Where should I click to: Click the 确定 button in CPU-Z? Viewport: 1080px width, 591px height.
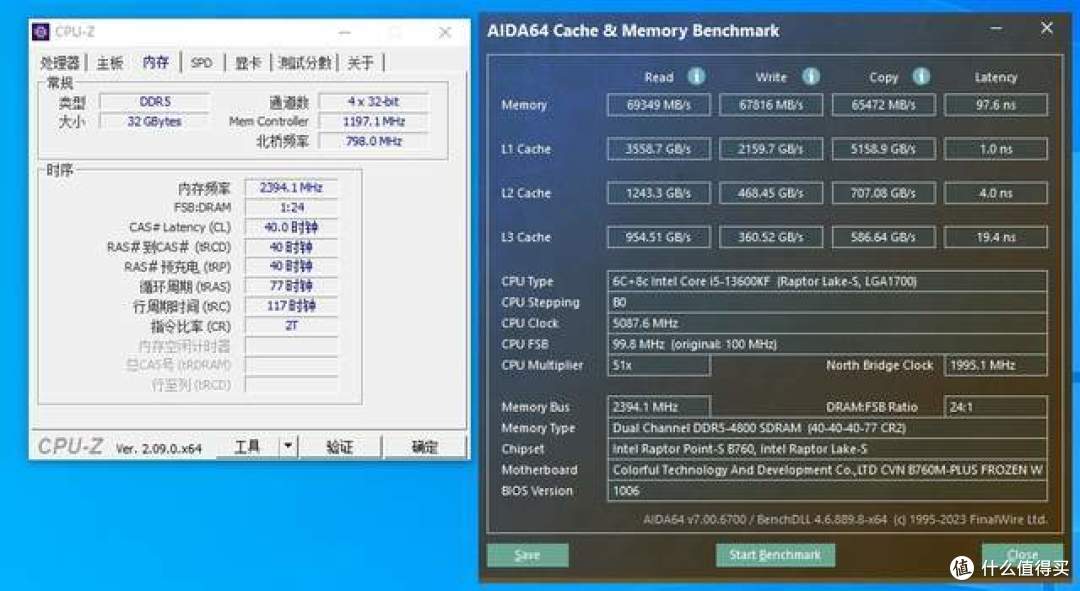tap(424, 446)
